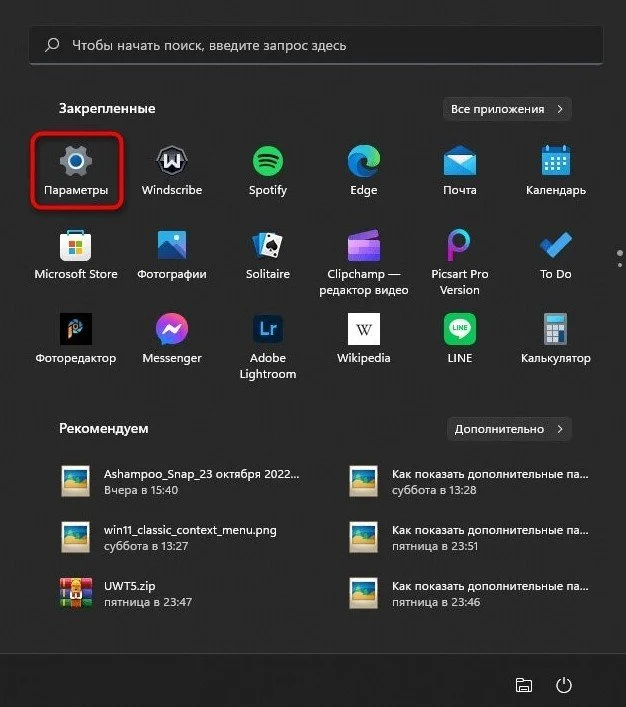
Task: Open the File Explorer folder icon near power
Action: tap(524, 685)
